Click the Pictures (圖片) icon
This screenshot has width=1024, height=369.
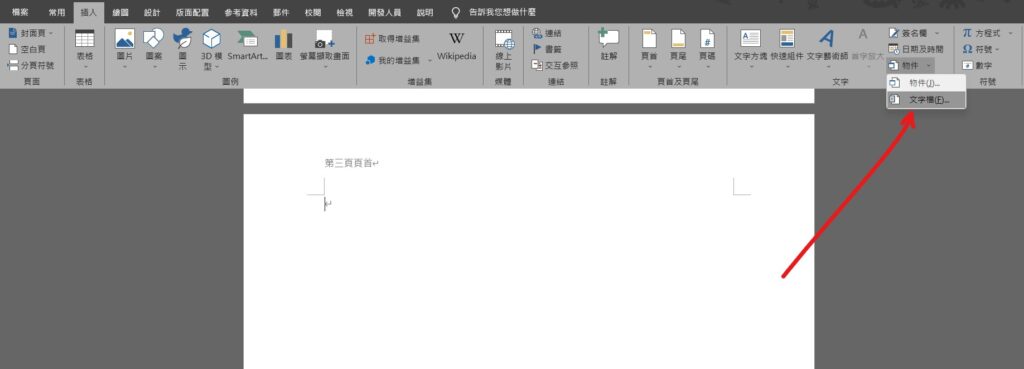pyautogui.click(x=125, y=49)
